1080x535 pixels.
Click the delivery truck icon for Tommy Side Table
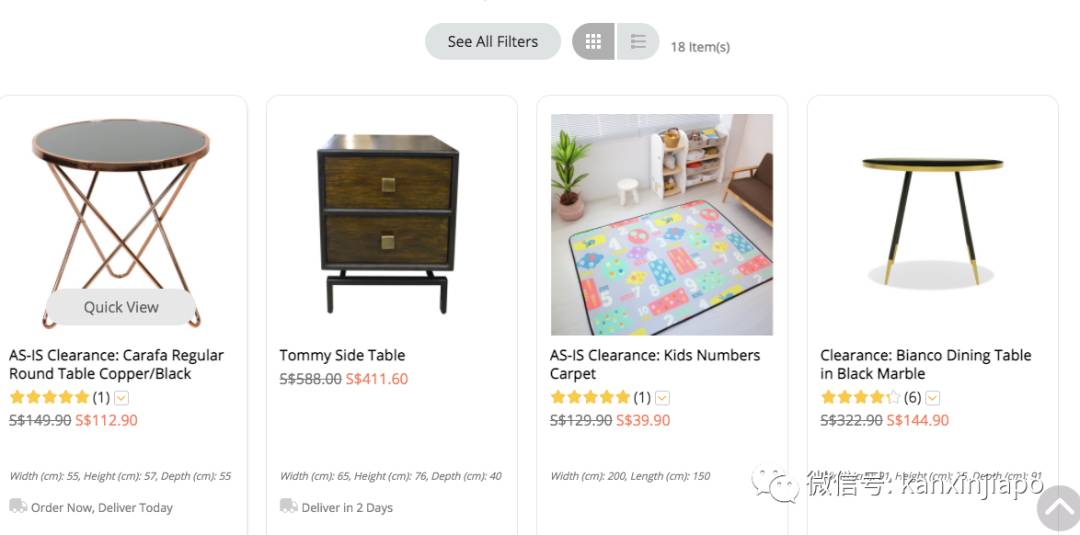click(288, 506)
